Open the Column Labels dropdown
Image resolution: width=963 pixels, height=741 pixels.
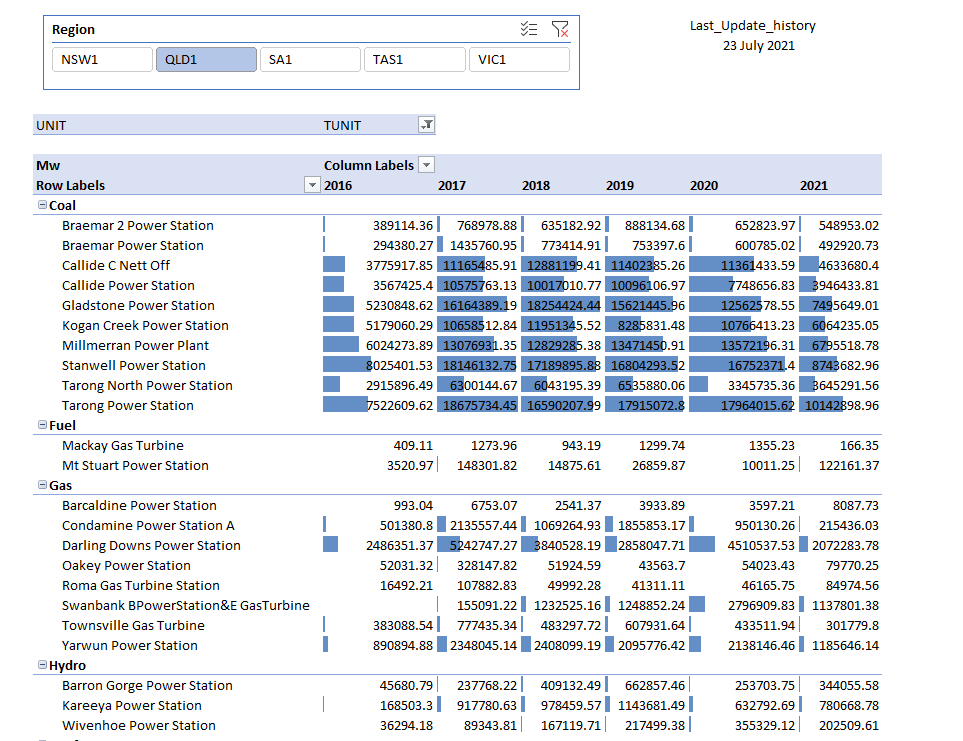(426, 165)
